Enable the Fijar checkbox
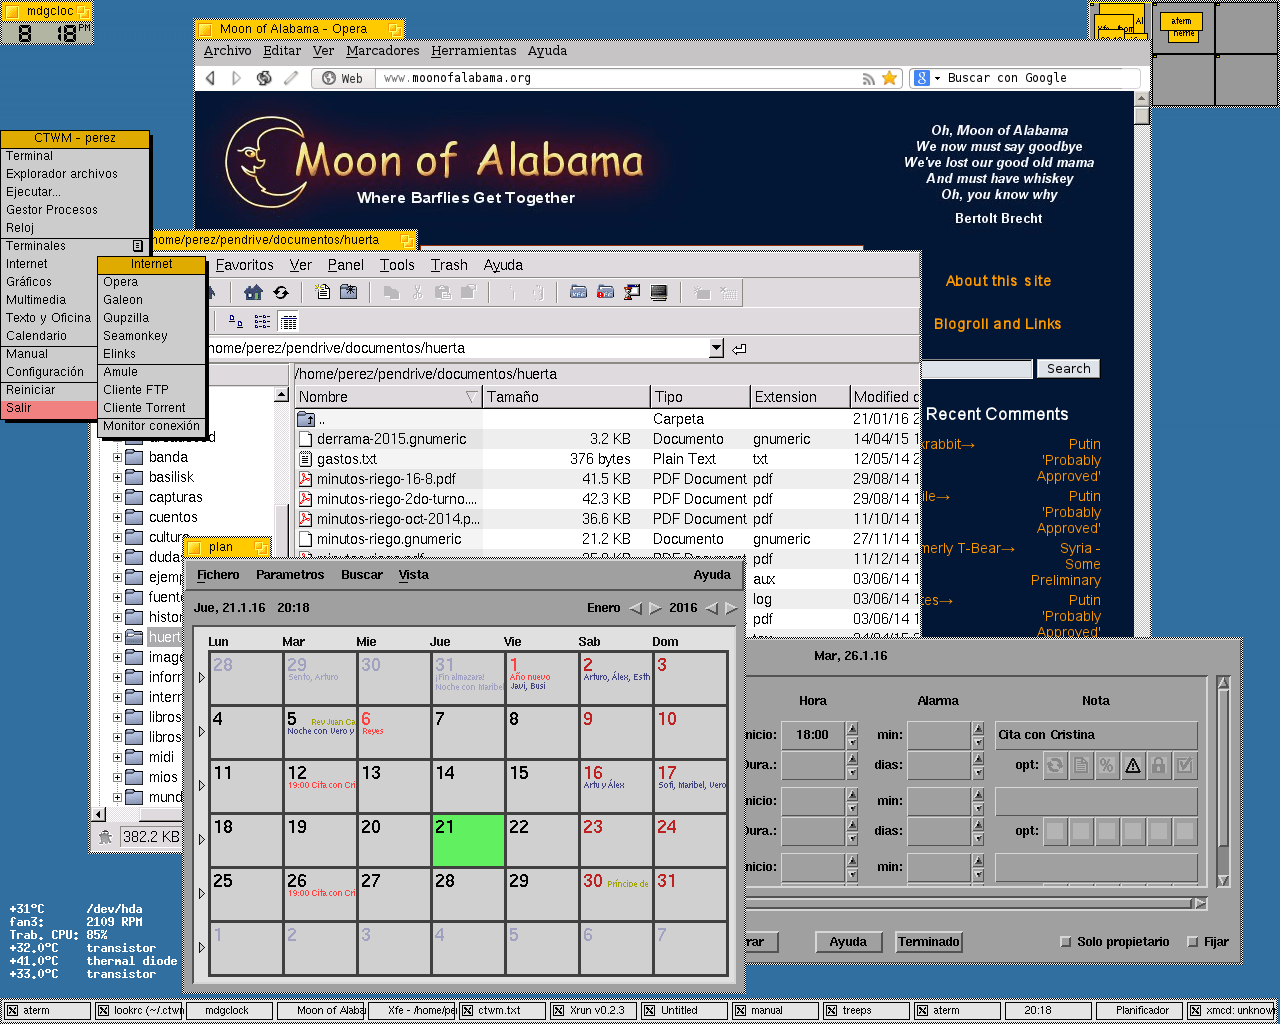Image resolution: width=1280 pixels, height=1024 pixels. point(1192,942)
